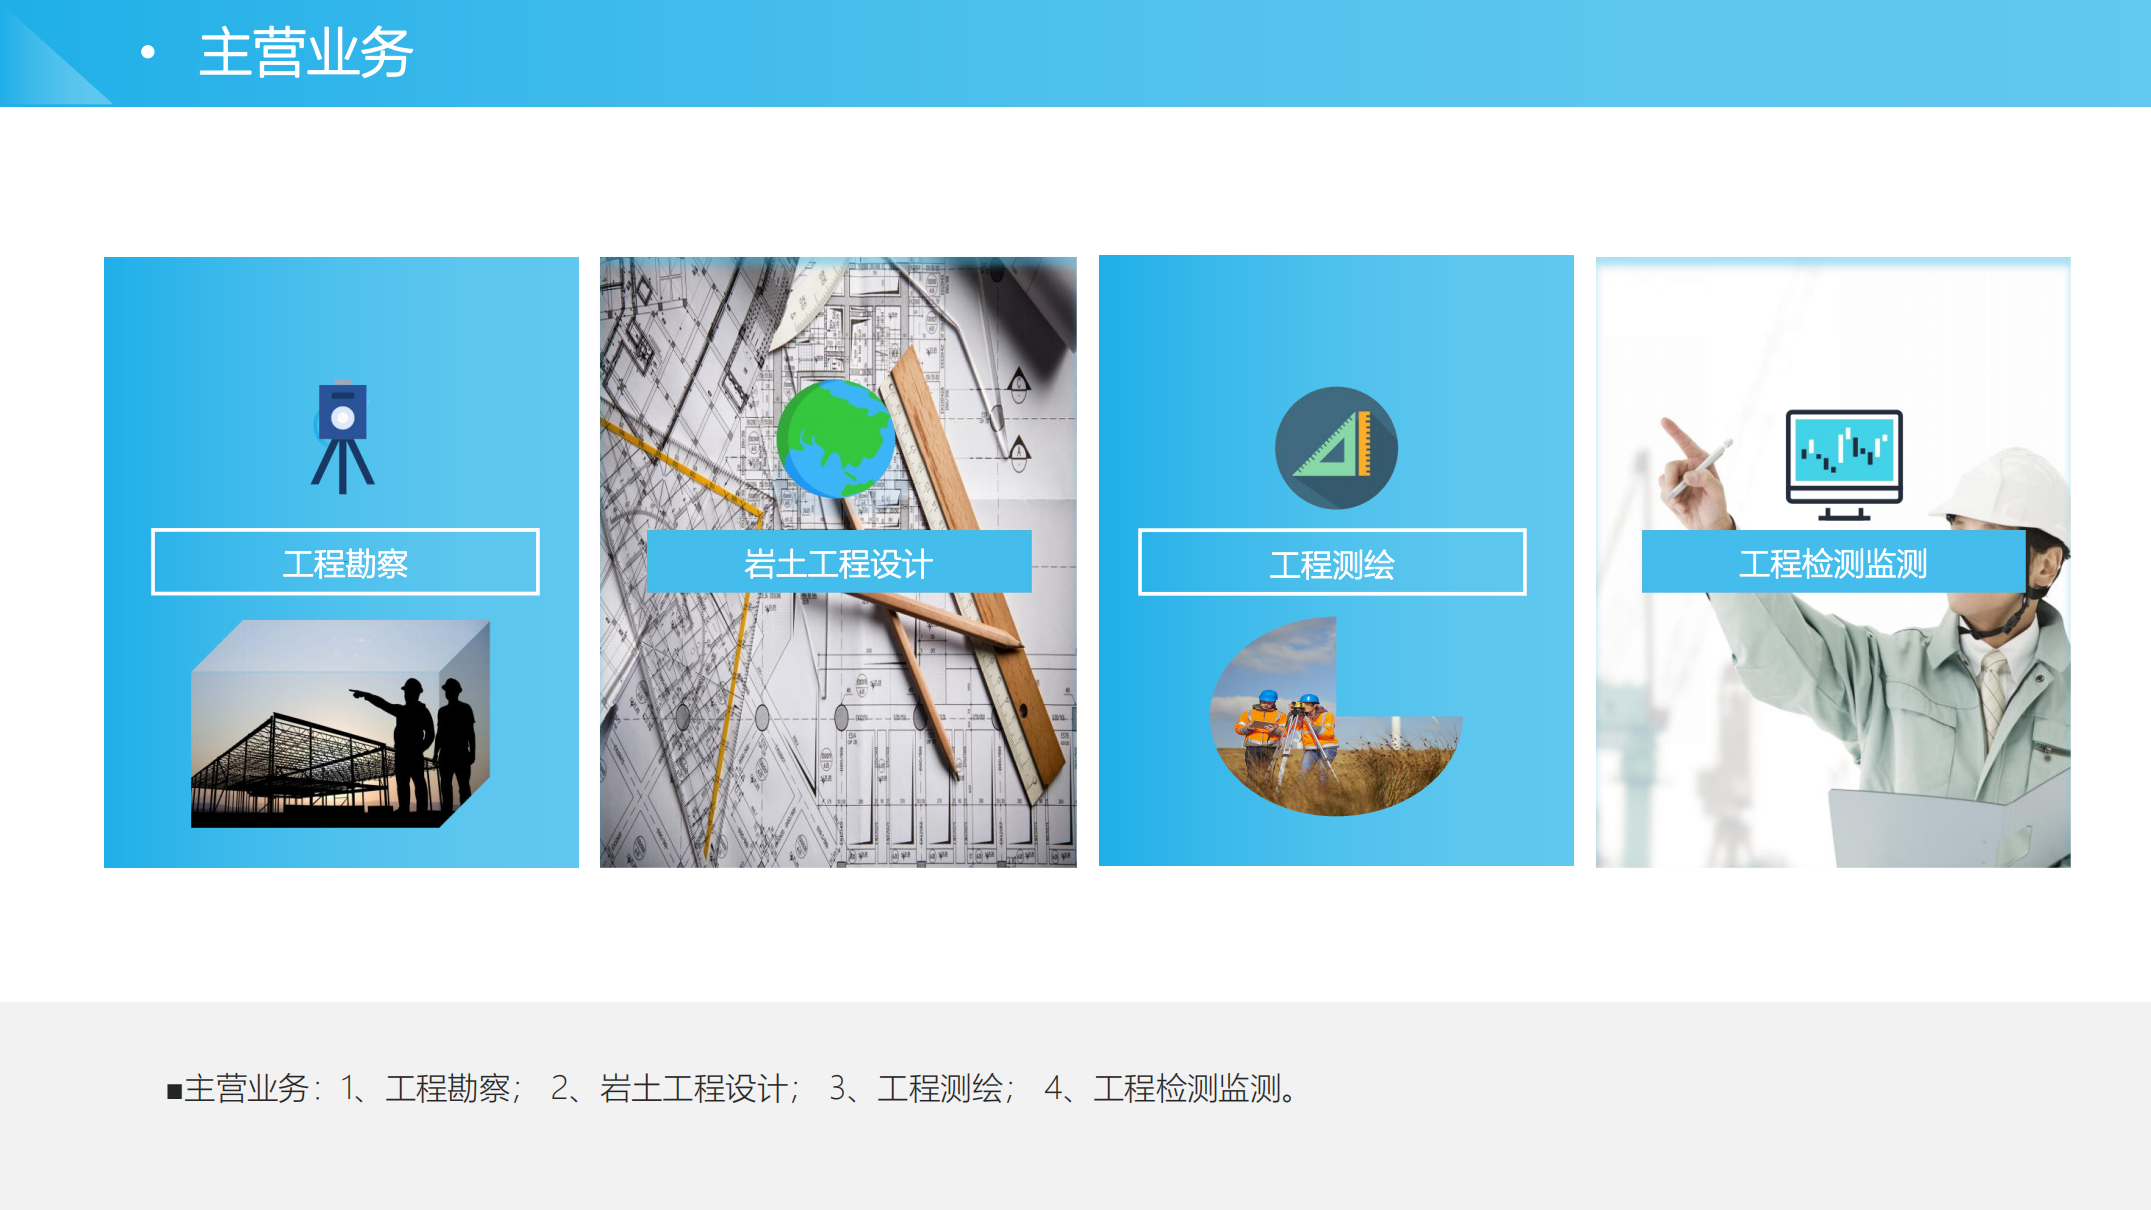2151x1210 pixels.
Task: Click the 主营业务 slide title
Action: [x=306, y=53]
